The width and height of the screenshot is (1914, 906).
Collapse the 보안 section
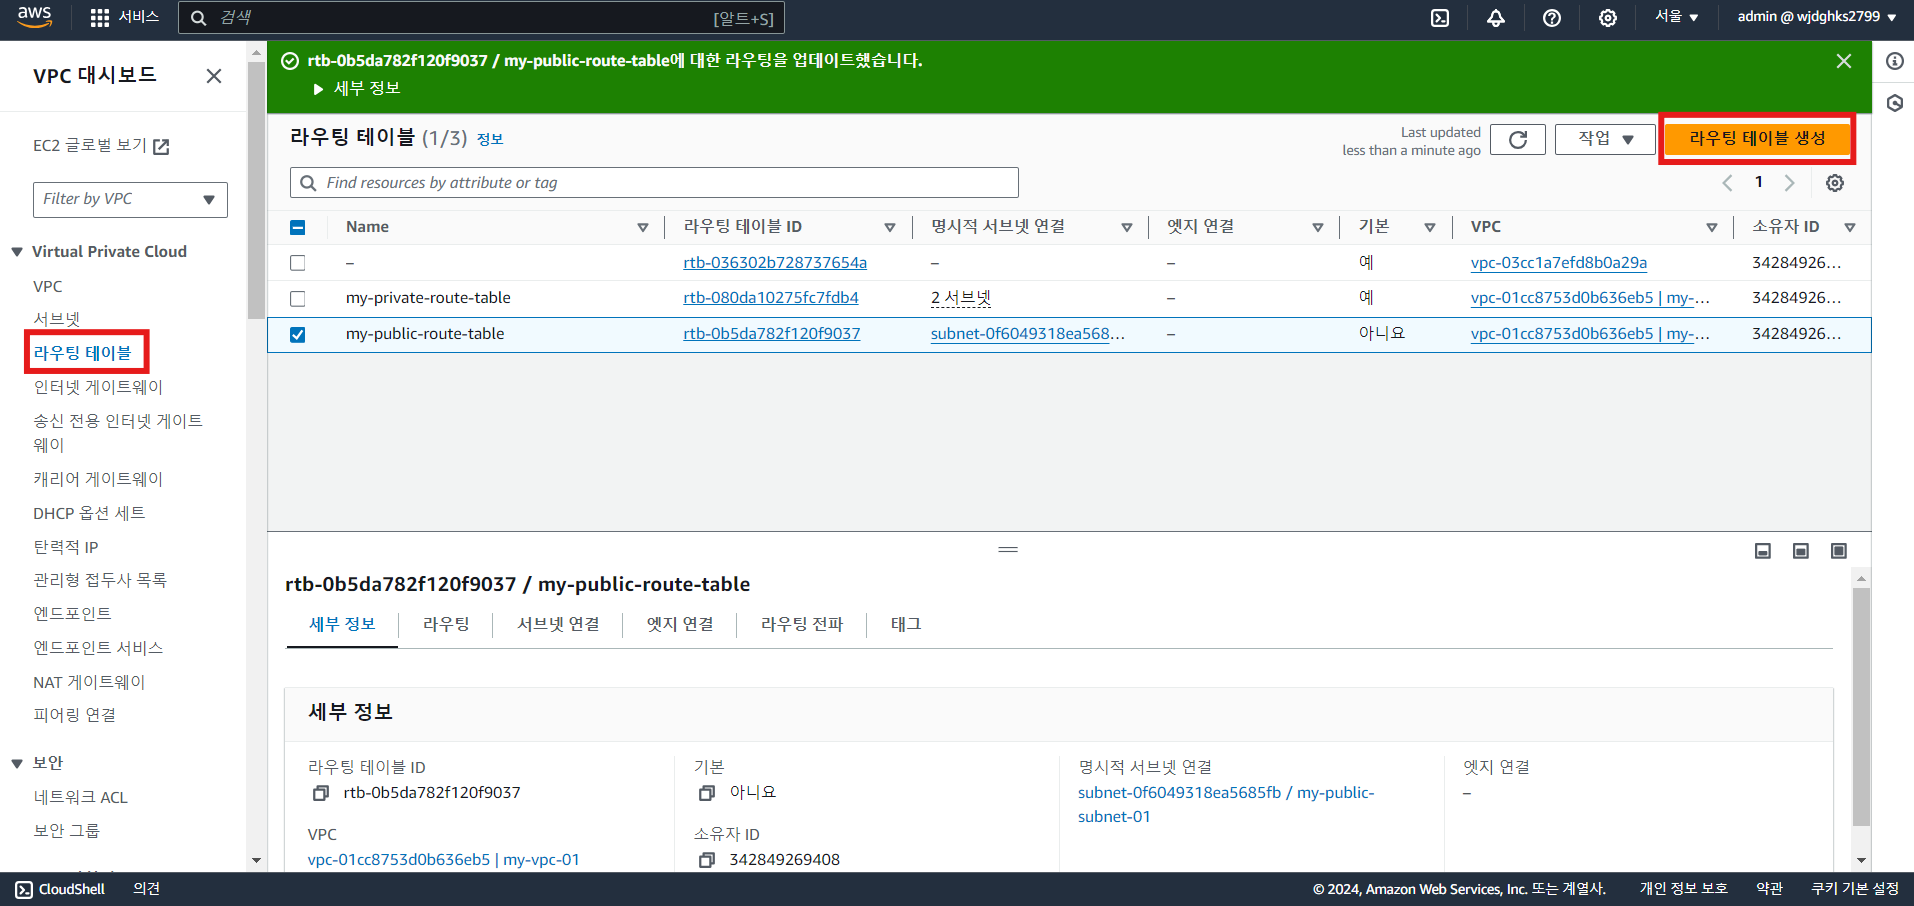click(x=17, y=763)
